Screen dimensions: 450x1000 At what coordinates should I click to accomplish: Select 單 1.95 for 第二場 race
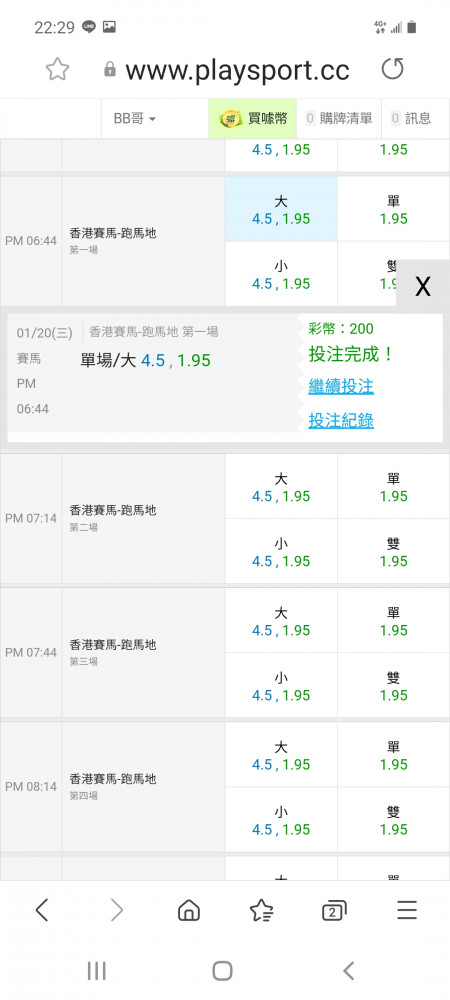393,487
